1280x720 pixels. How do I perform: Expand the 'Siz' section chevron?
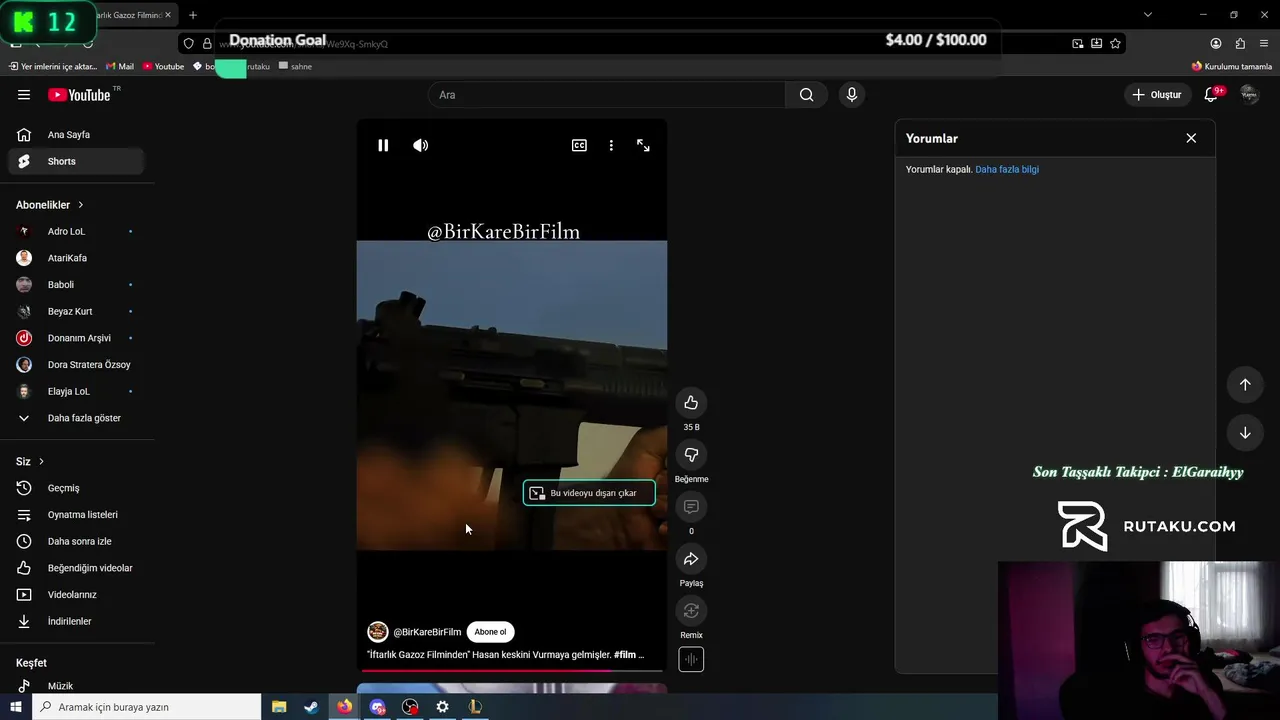(x=41, y=462)
